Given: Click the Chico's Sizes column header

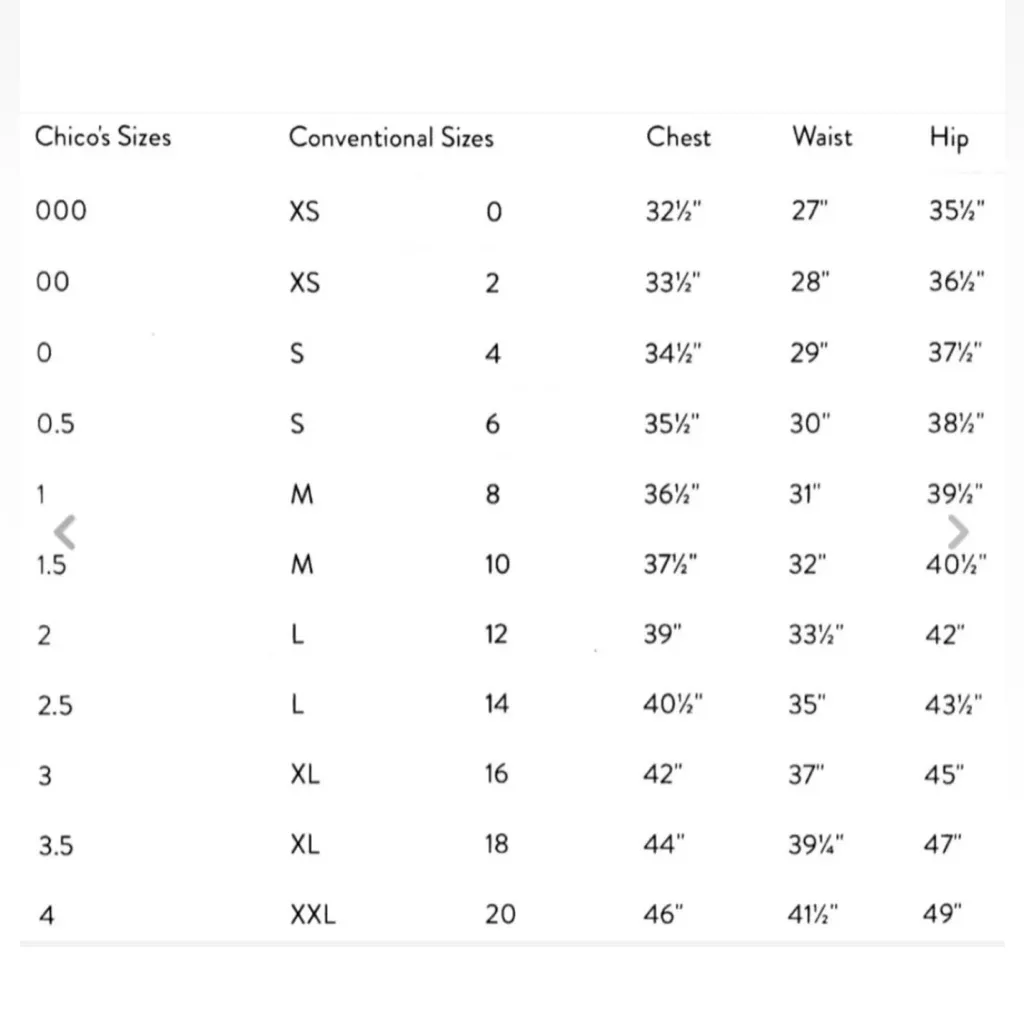Looking at the screenshot, I should pos(103,137).
